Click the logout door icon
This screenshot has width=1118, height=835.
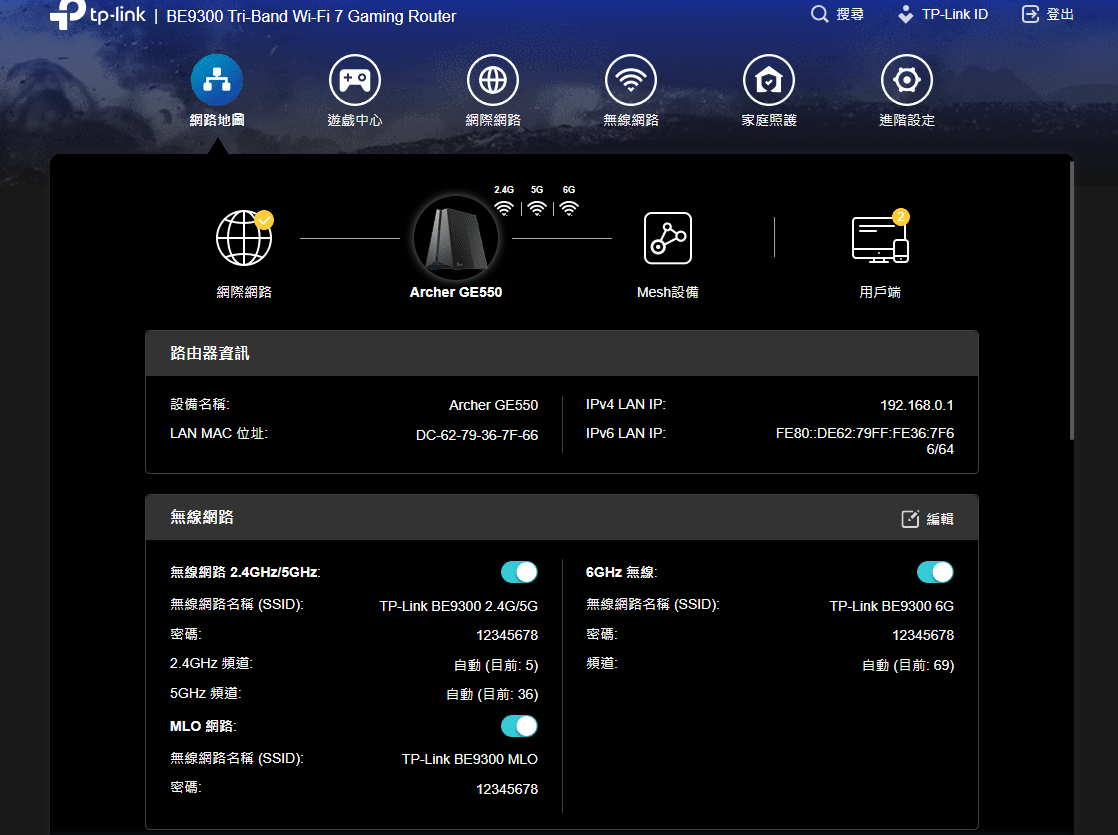point(1030,14)
